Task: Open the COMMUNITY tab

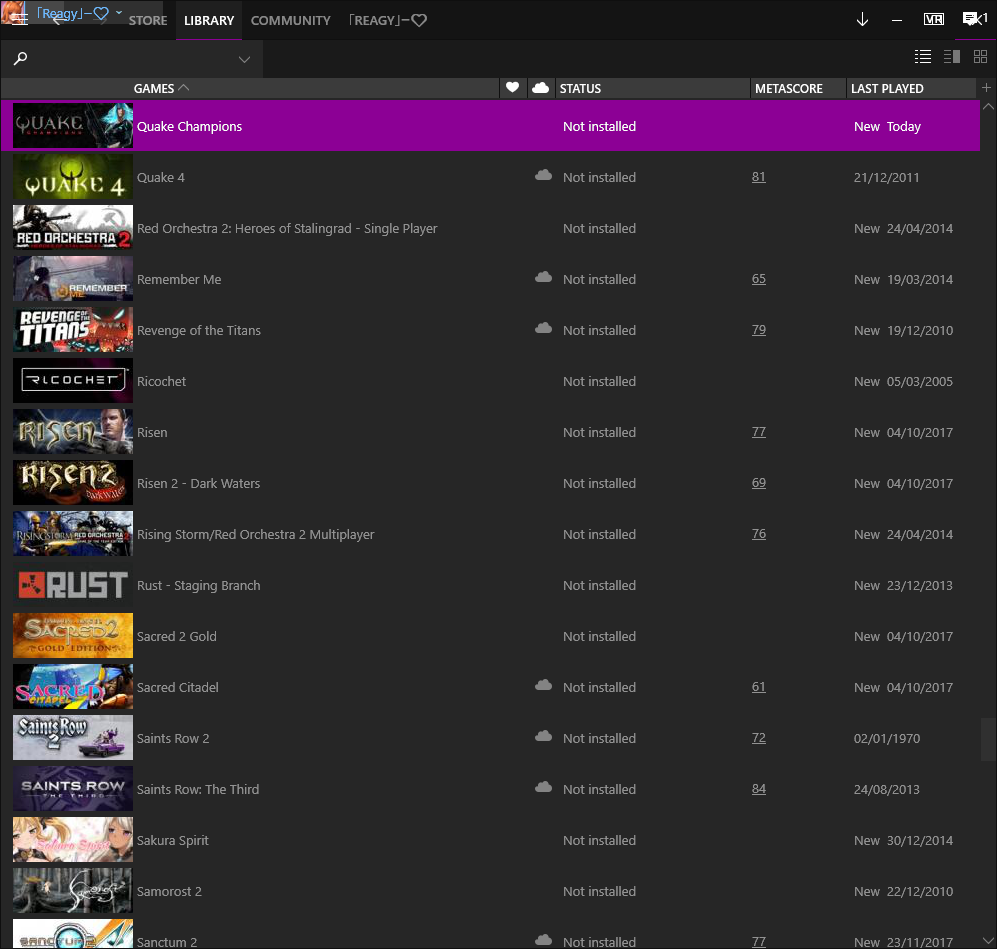Action: [x=291, y=20]
